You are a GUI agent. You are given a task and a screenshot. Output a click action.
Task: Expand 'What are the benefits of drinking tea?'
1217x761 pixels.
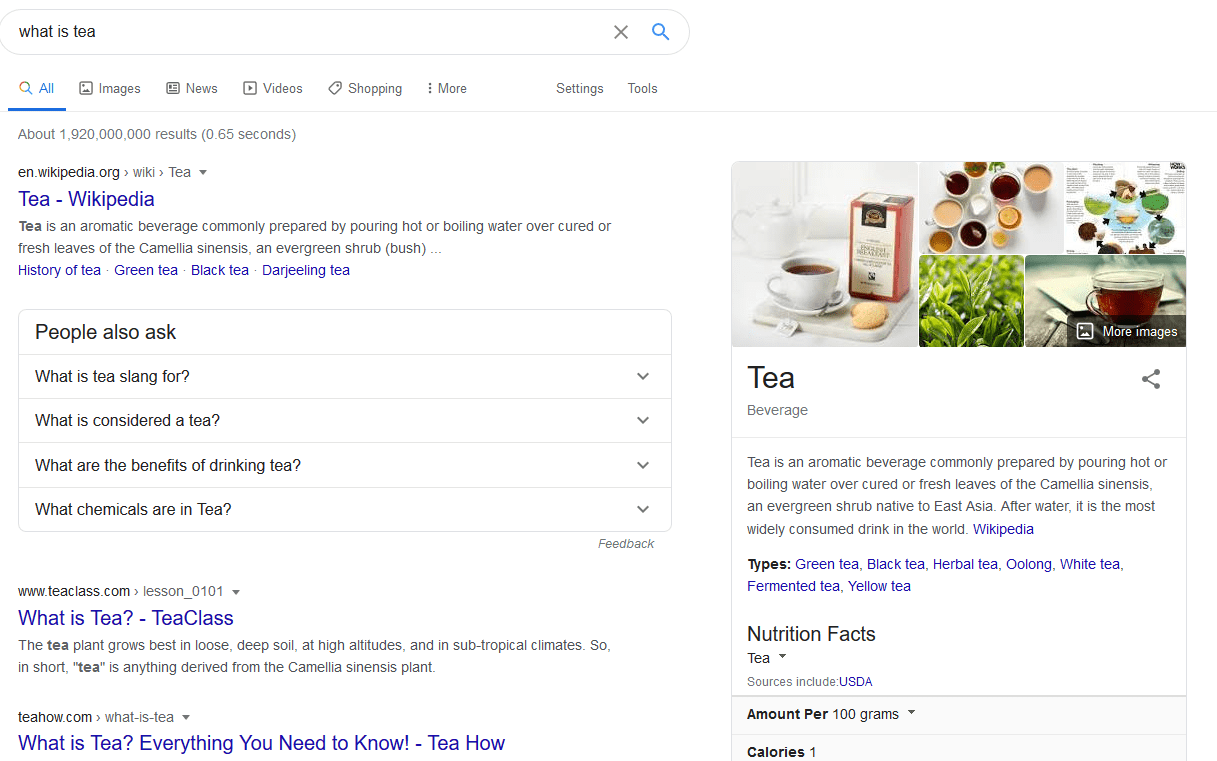pyautogui.click(x=344, y=465)
